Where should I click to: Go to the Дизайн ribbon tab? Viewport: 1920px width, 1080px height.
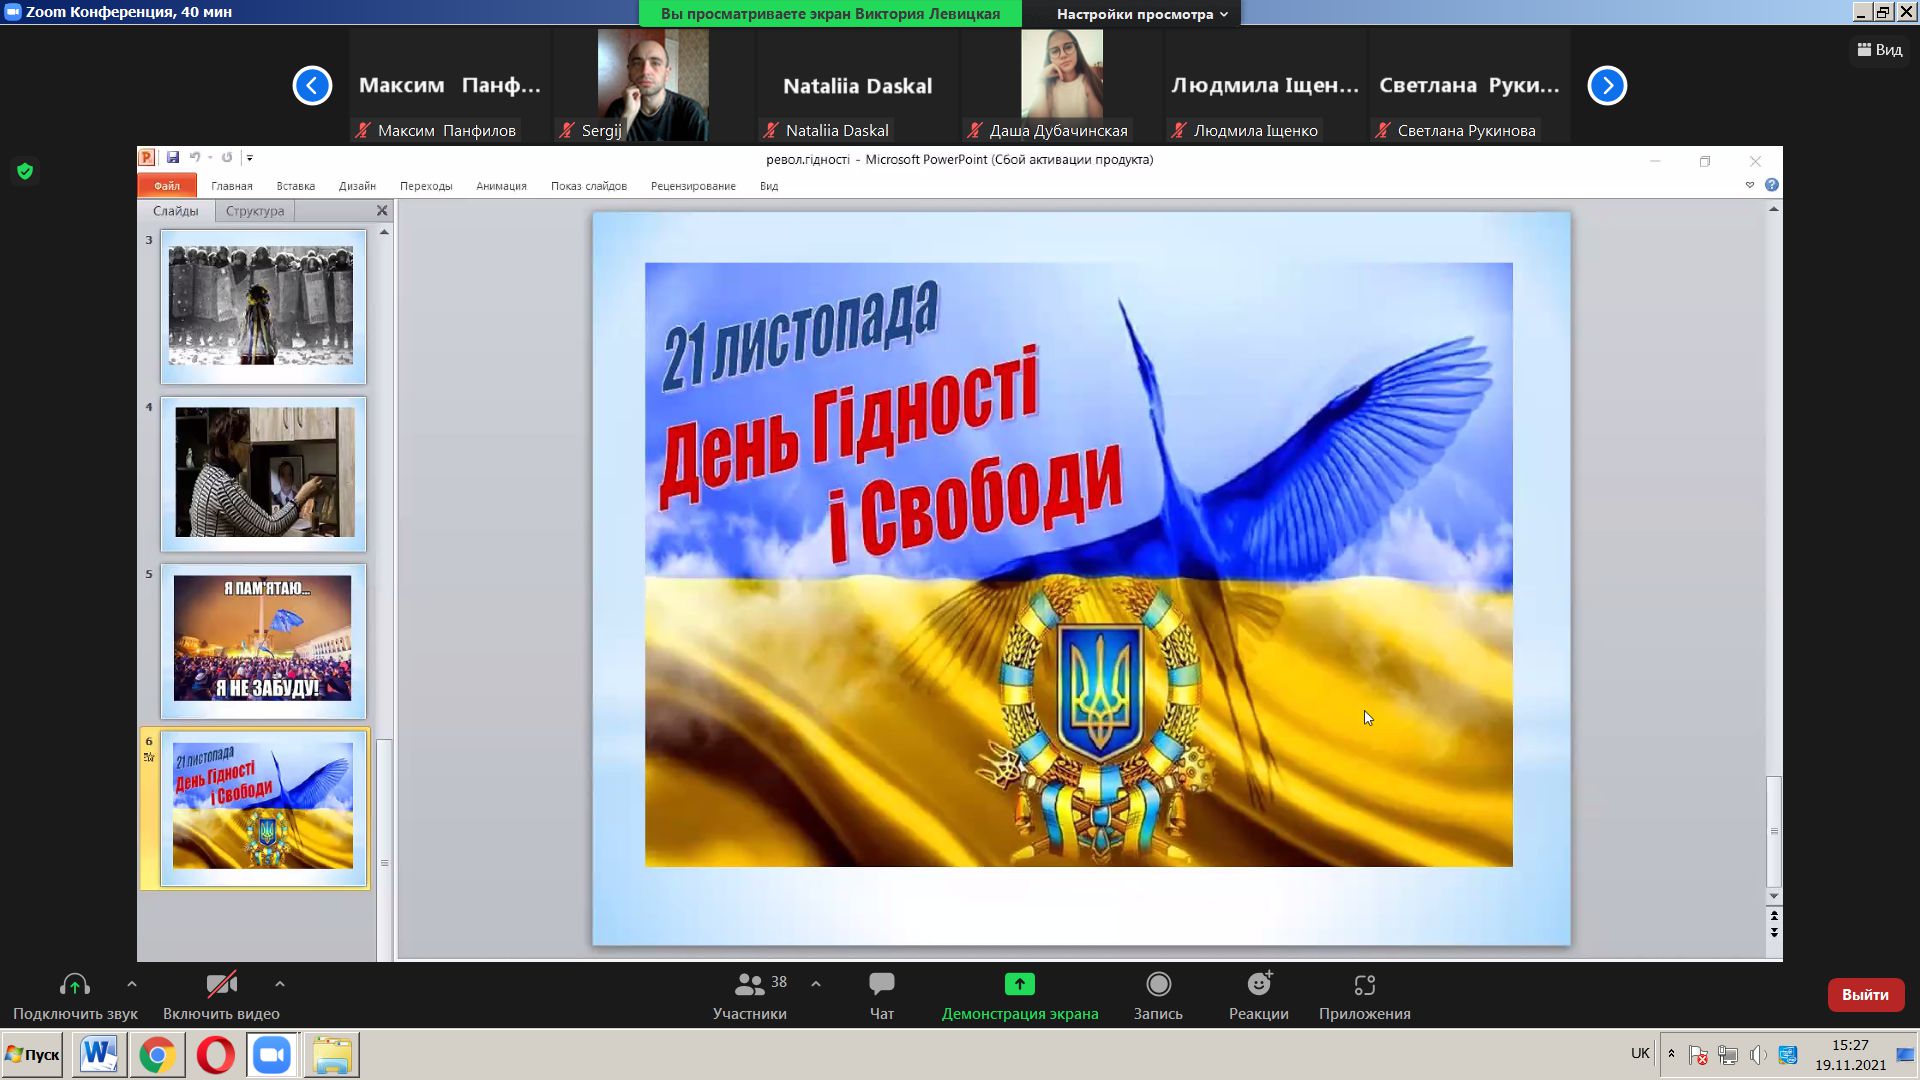click(357, 186)
